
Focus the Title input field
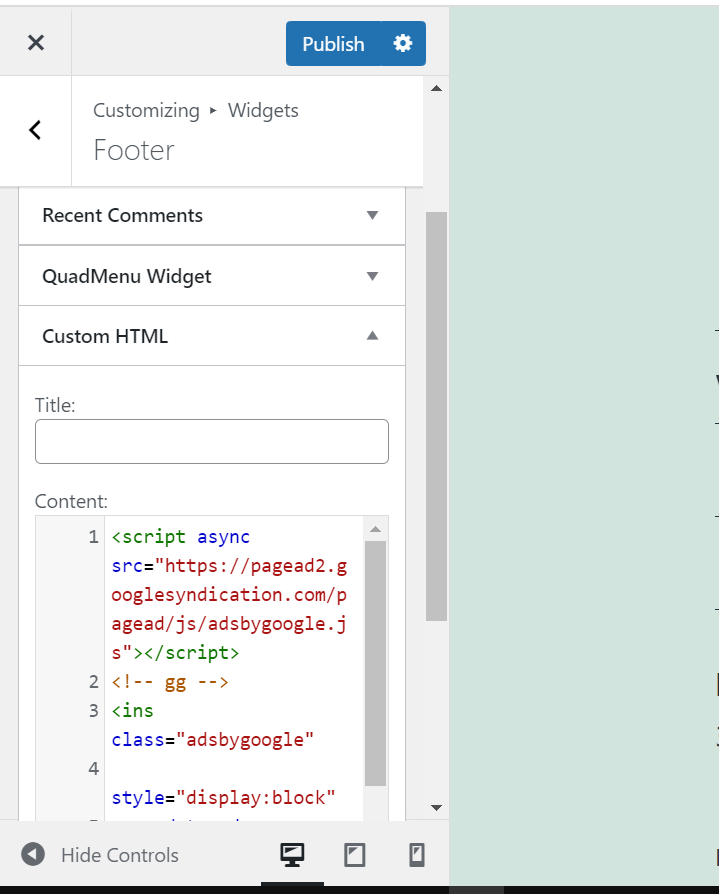[x=212, y=442]
